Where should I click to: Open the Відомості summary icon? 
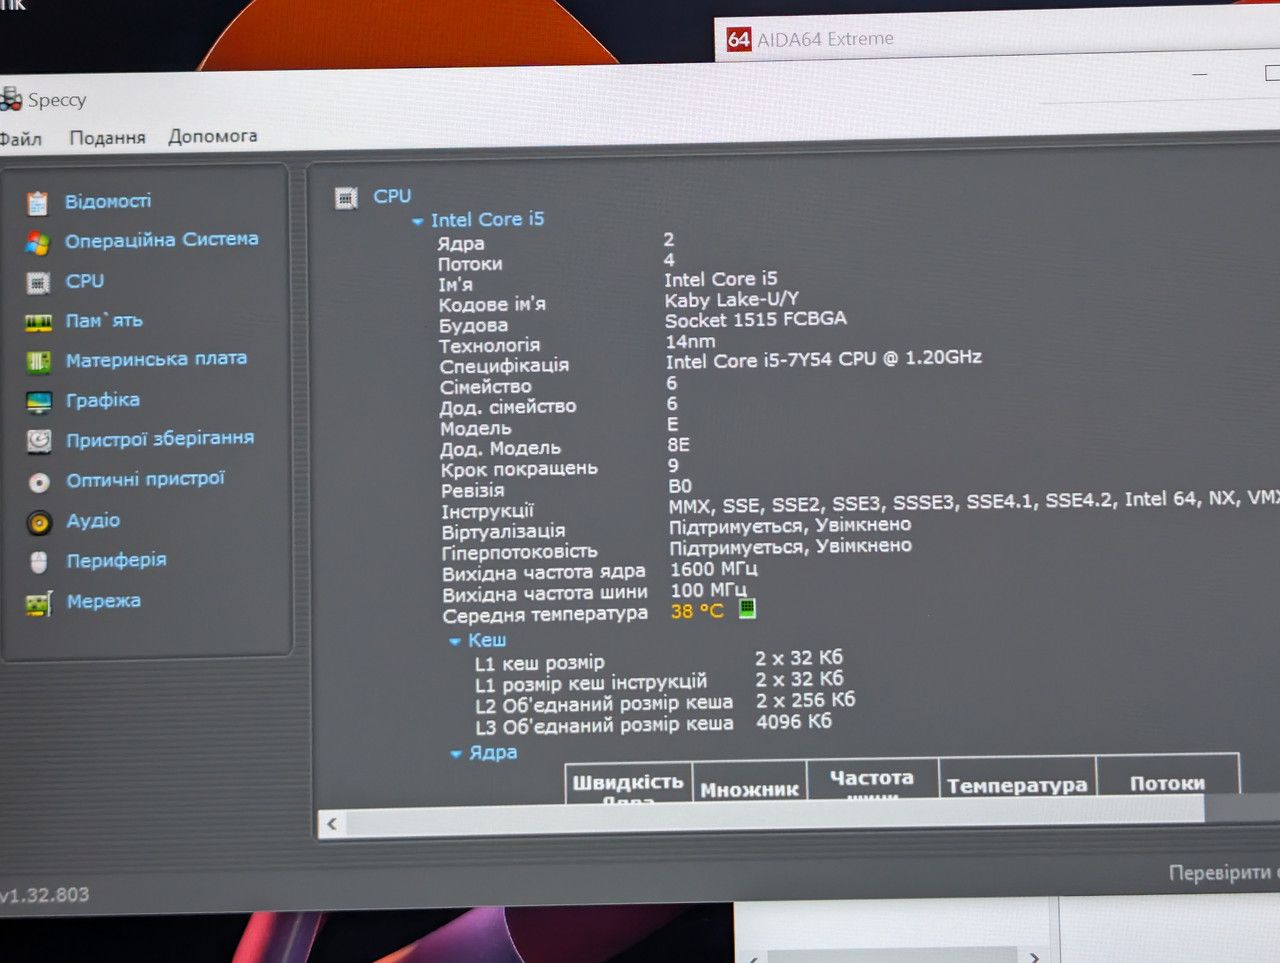point(37,203)
